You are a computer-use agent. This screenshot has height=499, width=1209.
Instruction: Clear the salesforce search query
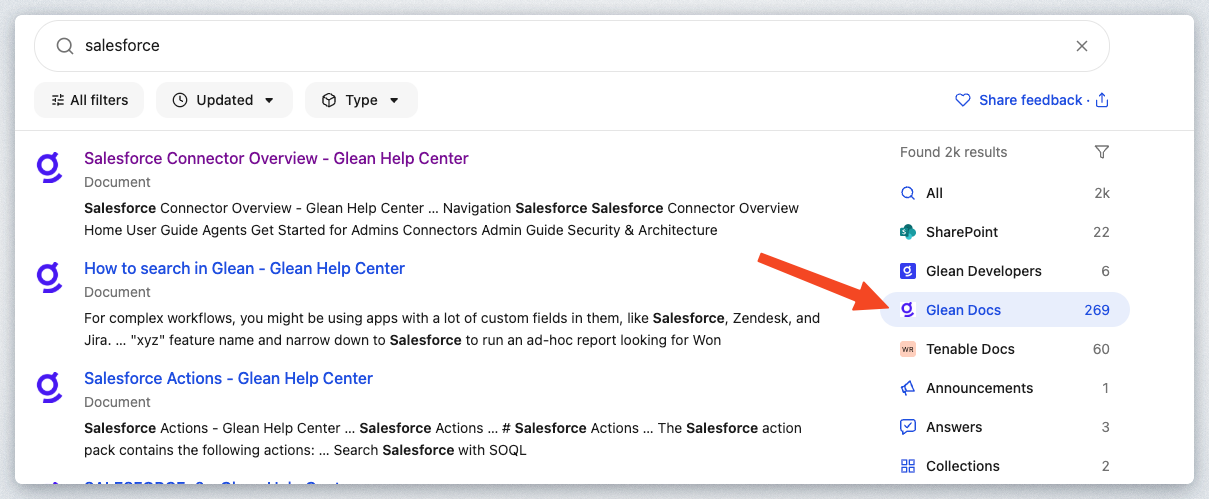[x=1081, y=46]
